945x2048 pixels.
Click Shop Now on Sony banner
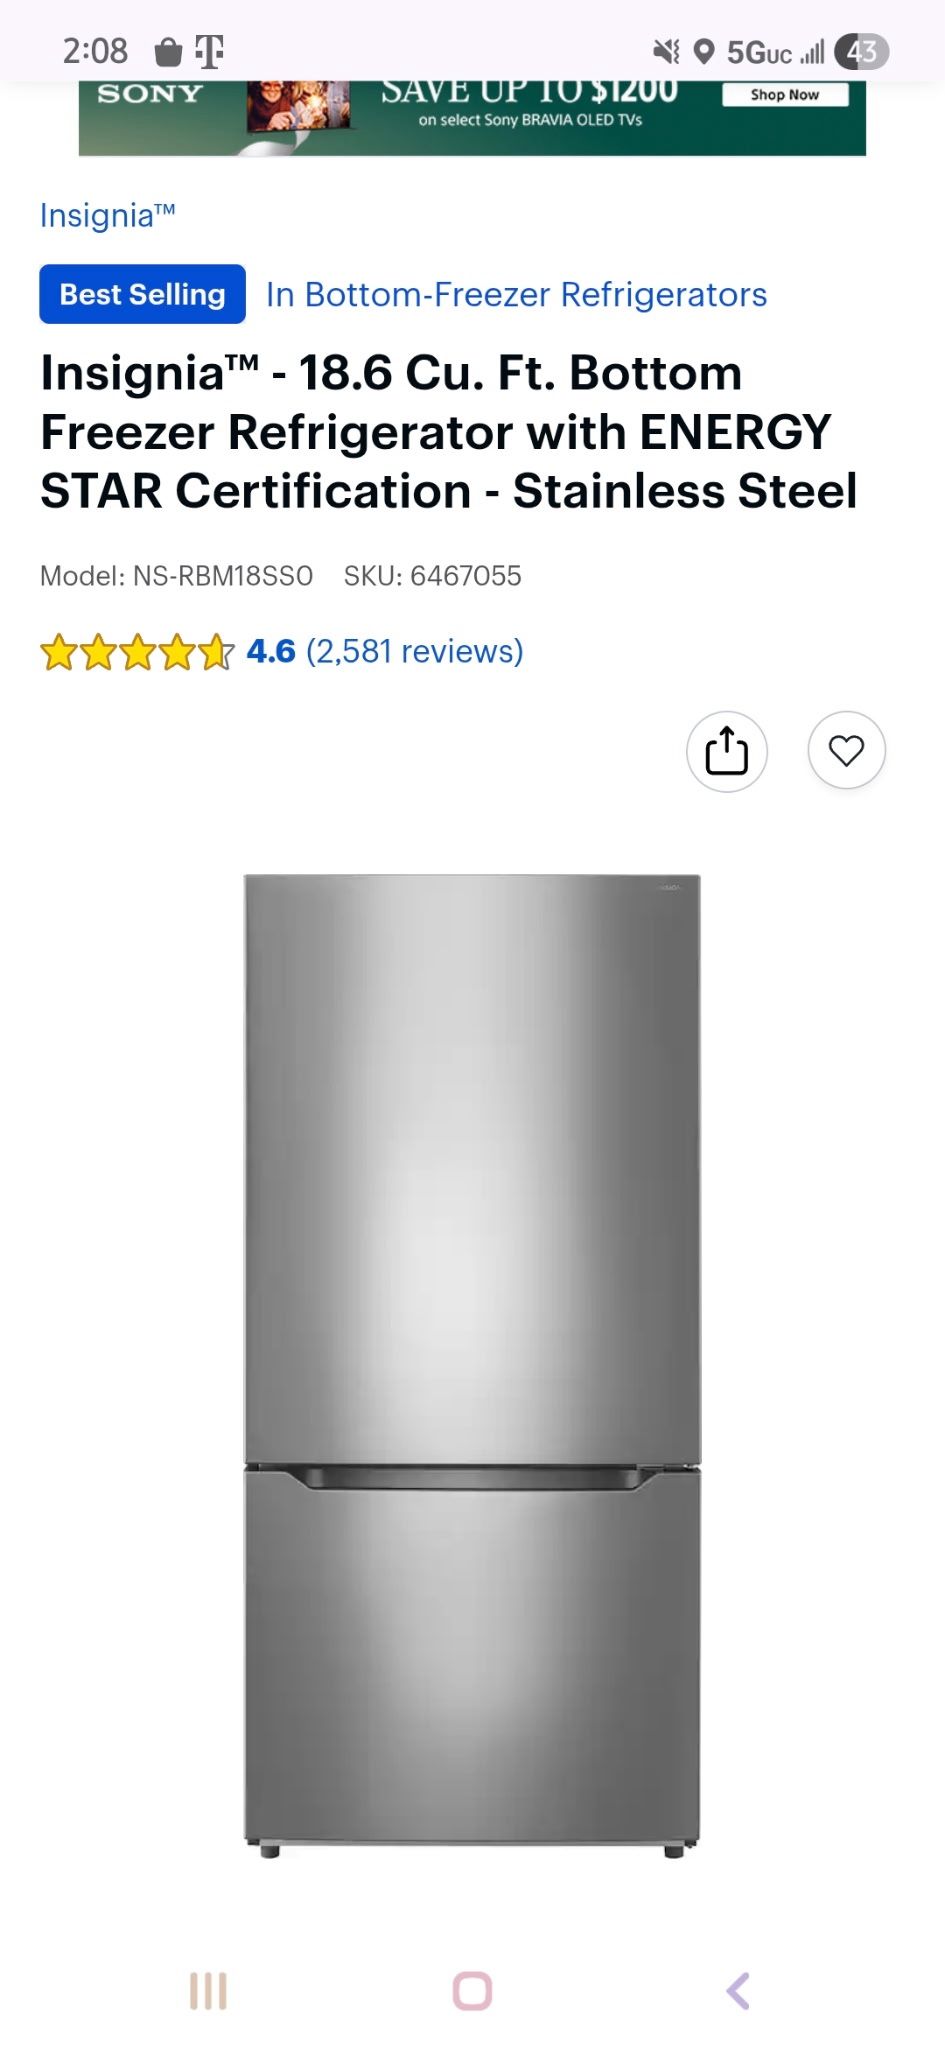click(x=785, y=94)
